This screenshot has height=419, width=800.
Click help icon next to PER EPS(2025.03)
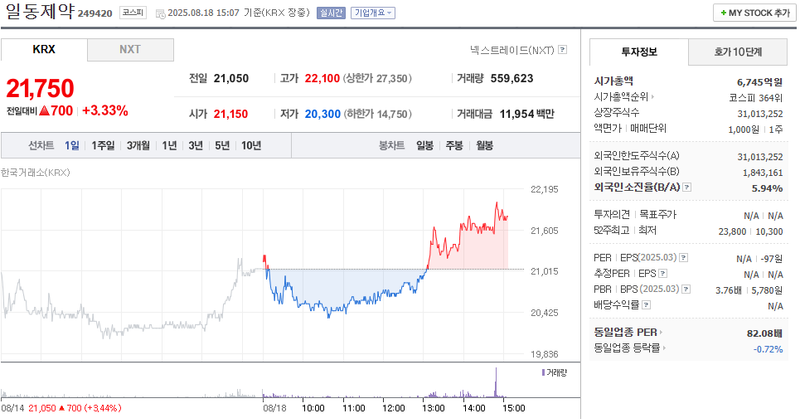click(684, 258)
